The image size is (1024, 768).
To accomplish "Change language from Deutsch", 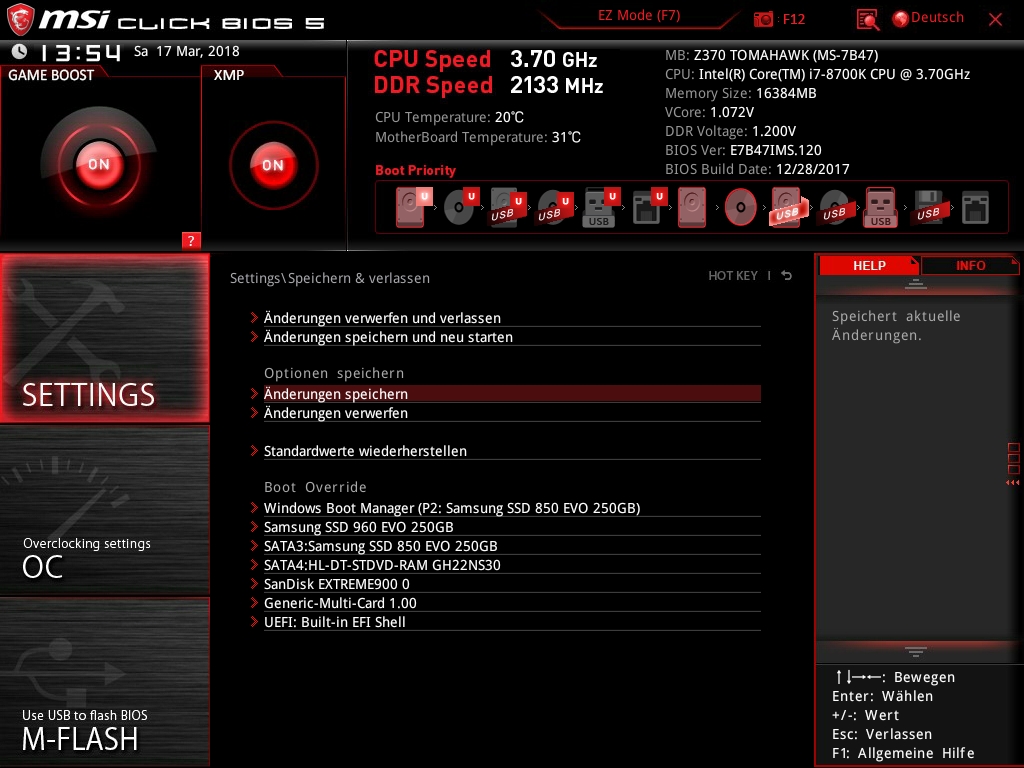I will click(x=937, y=18).
